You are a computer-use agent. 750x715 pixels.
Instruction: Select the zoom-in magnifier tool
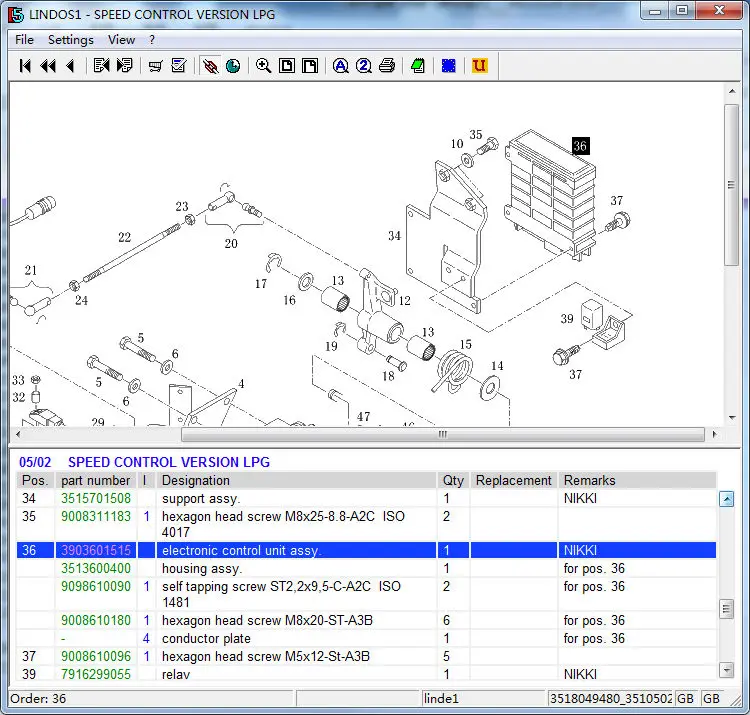click(x=264, y=66)
